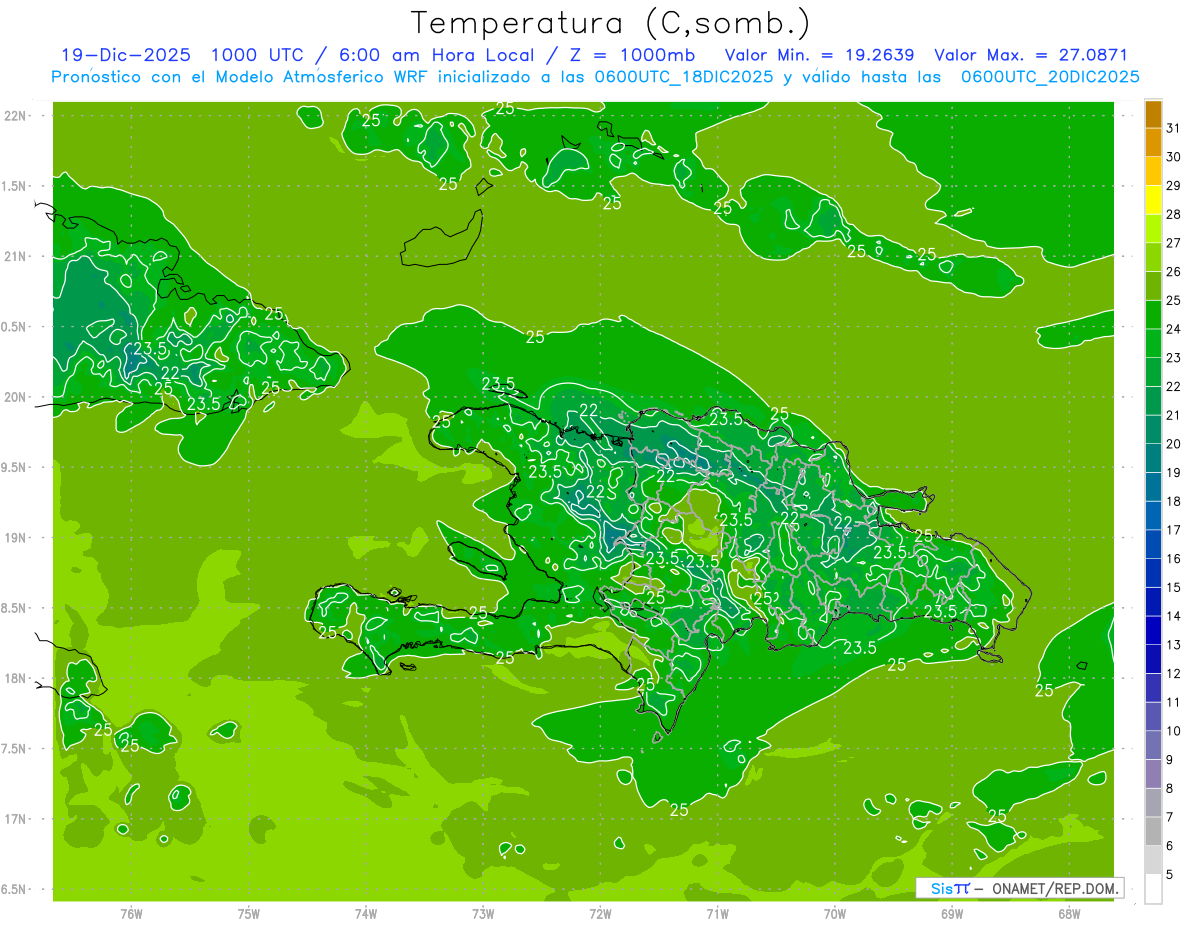Click the '0600UTC_20DIC2025' valid-until timestamp
1200x927 pixels.
point(1050,76)
